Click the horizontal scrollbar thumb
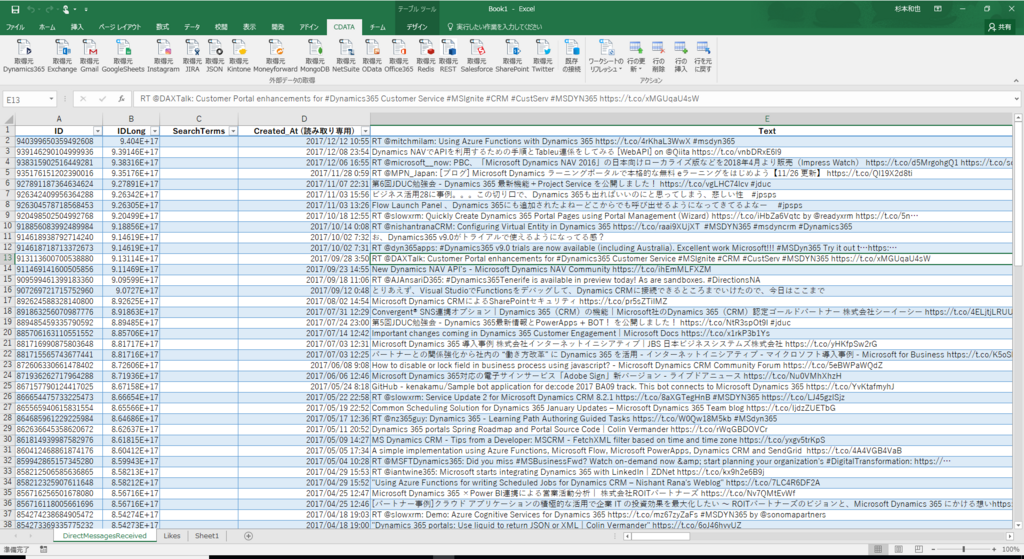The height and width of the screenshot is (559, 1024). tap(661, 536)
